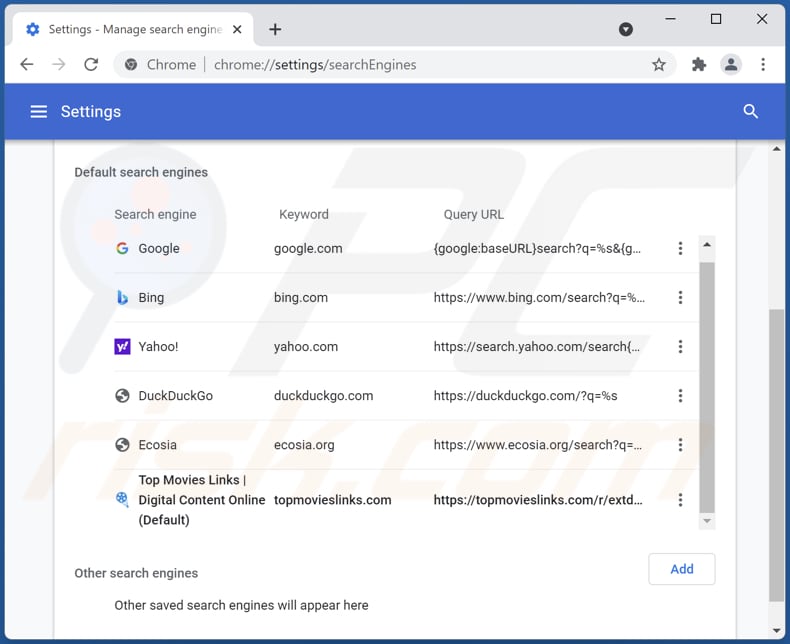Click the Other search engines heading

point(136,573)
